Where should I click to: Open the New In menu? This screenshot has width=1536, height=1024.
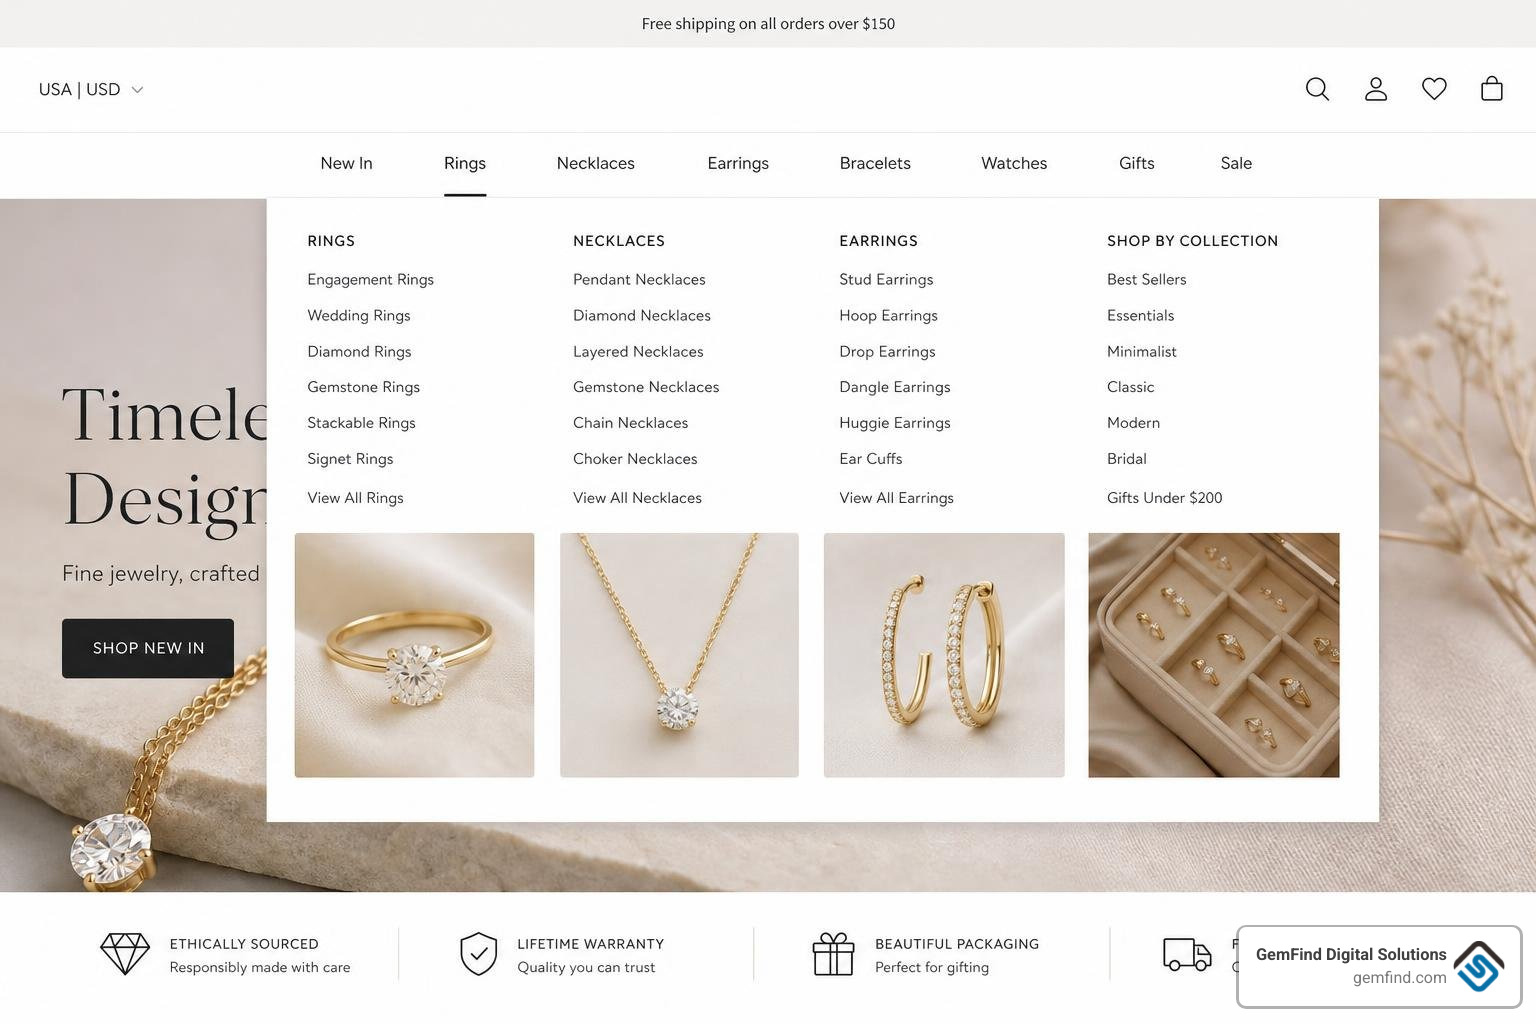point(346,163)
